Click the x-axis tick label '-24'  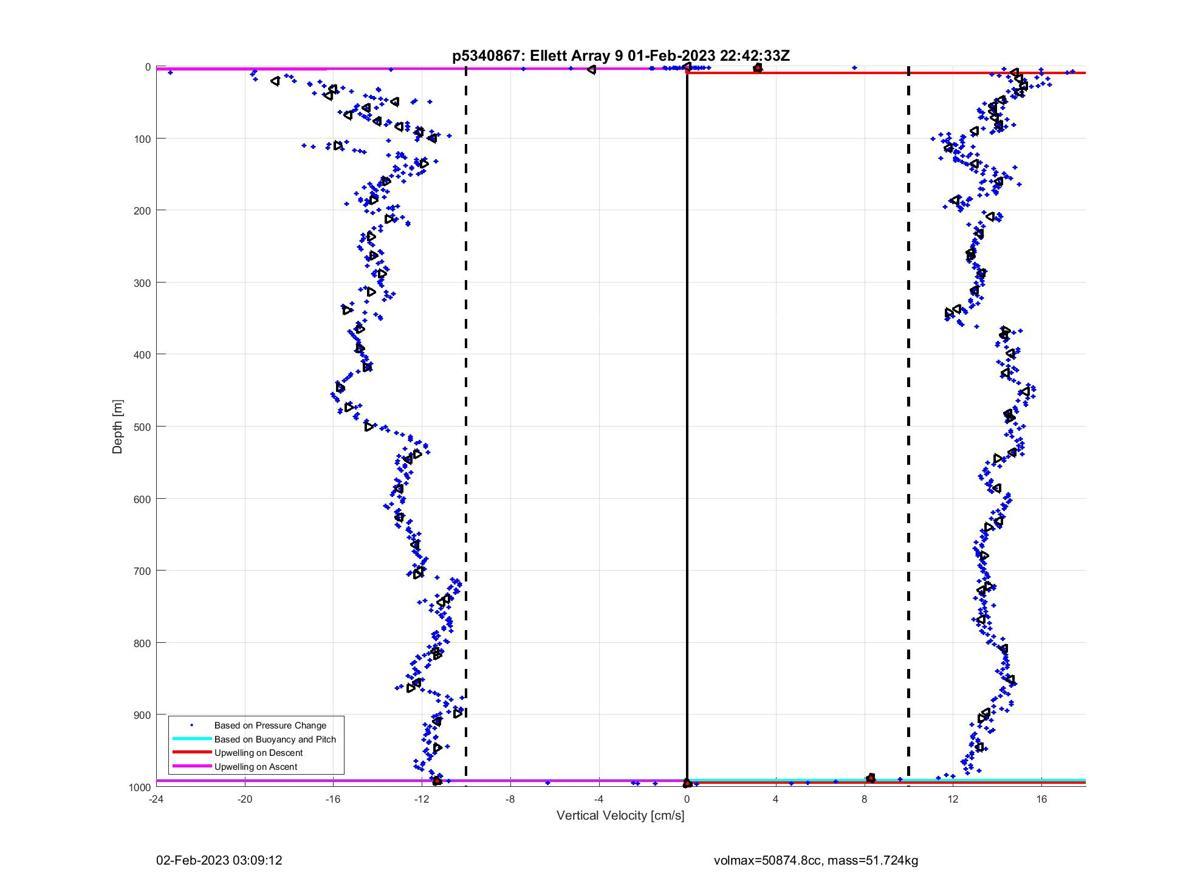point(156,799)
